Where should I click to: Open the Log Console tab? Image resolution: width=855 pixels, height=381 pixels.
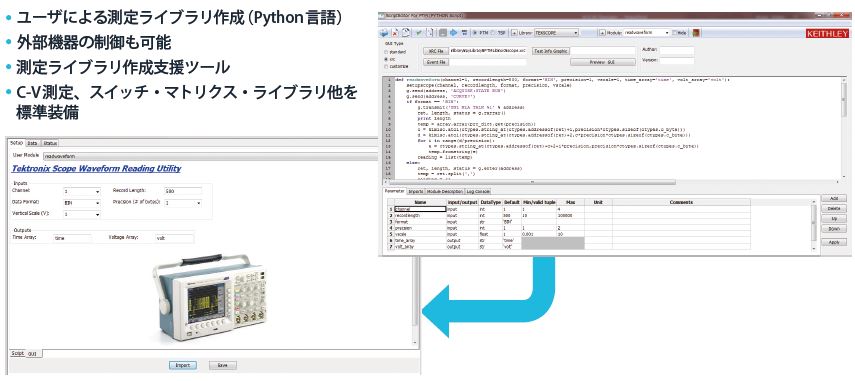(x=478, y=192)
